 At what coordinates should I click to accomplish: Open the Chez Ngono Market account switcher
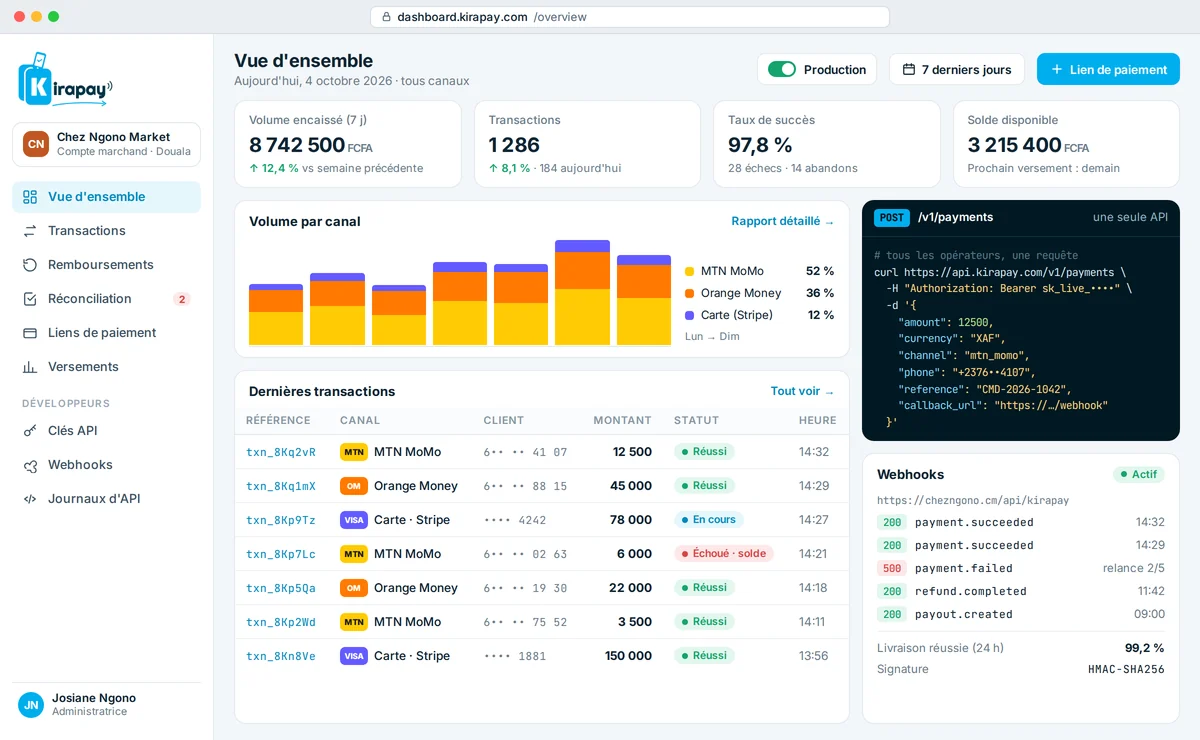pyautogui.click(x=106, y=144)
